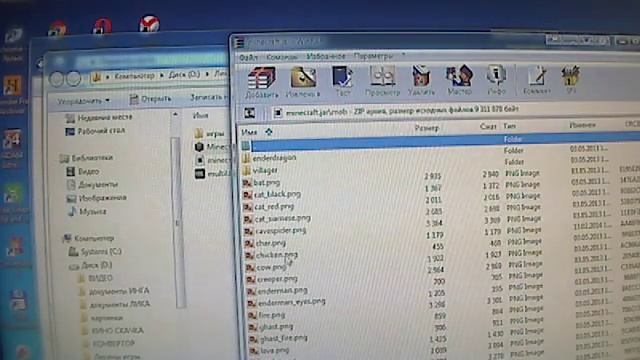Open Музыка library in Explorer sidebar
The height and width of the screenshot is (360, 640).
[87, 212]
